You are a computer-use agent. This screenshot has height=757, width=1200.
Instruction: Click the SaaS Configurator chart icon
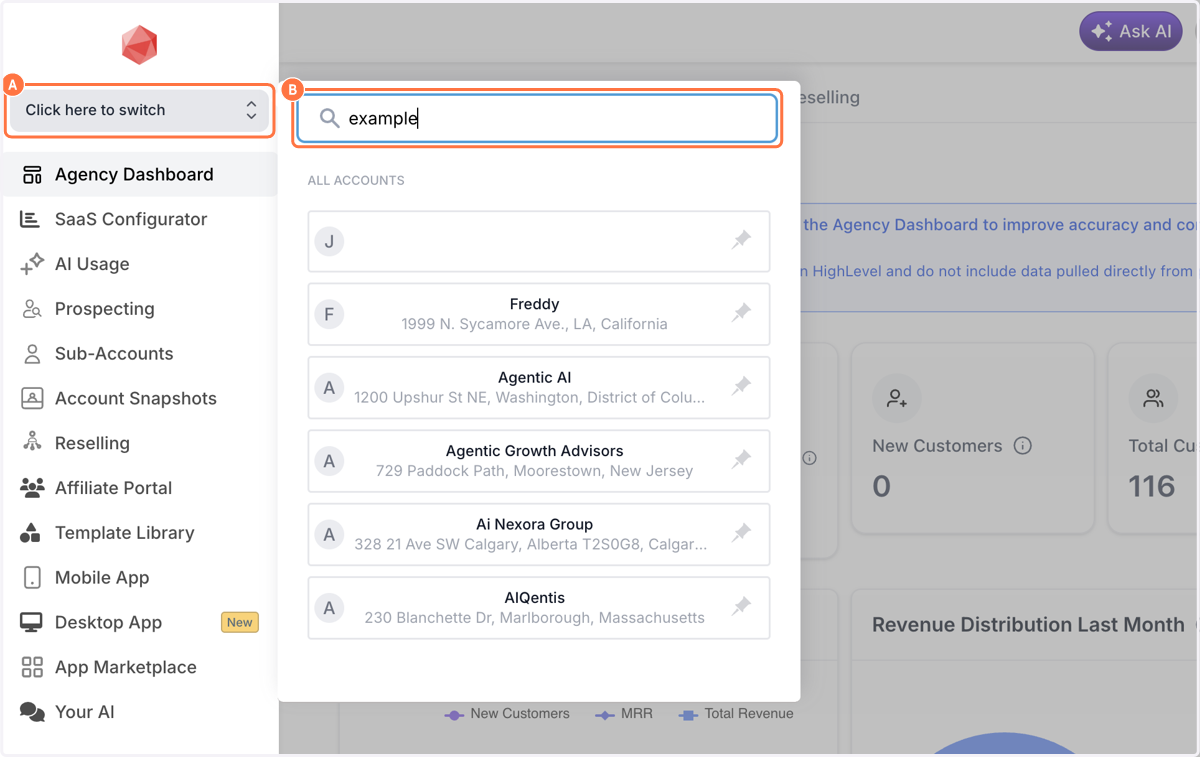[31, 219]
